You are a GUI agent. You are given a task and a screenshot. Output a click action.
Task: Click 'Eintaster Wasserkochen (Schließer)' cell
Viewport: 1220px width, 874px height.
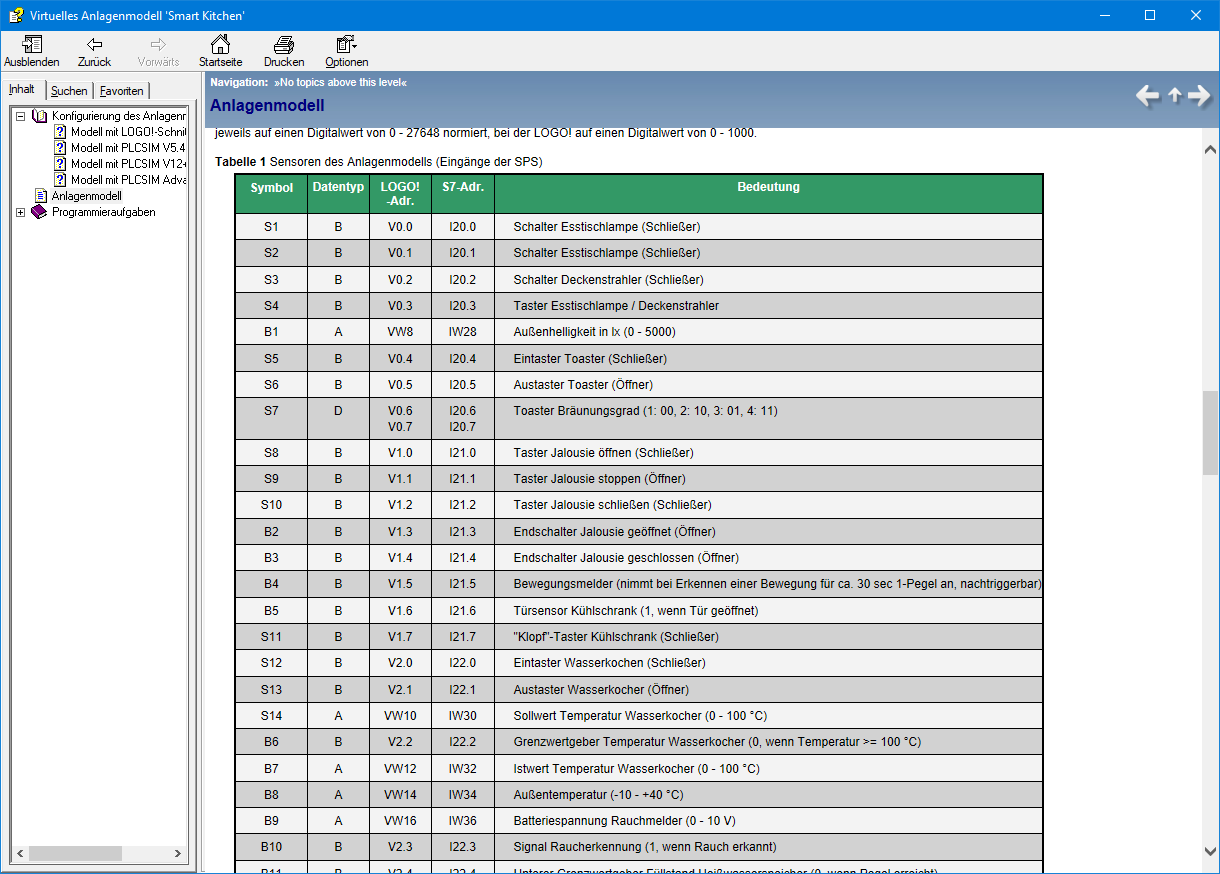[x=768, y=663]
